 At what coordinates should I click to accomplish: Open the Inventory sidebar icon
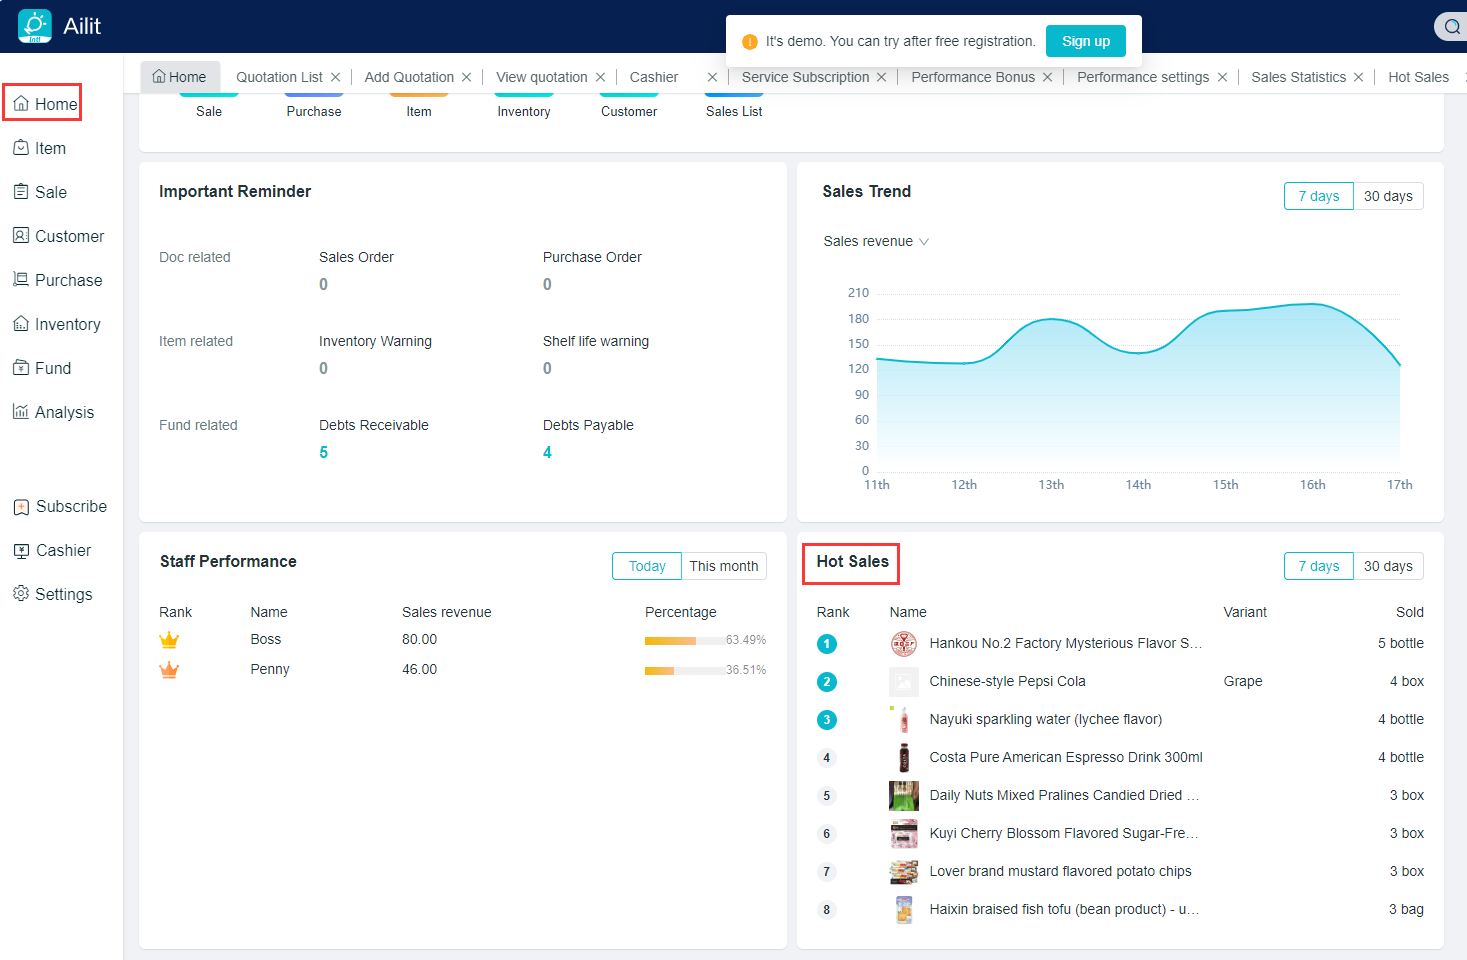[21, 324]
